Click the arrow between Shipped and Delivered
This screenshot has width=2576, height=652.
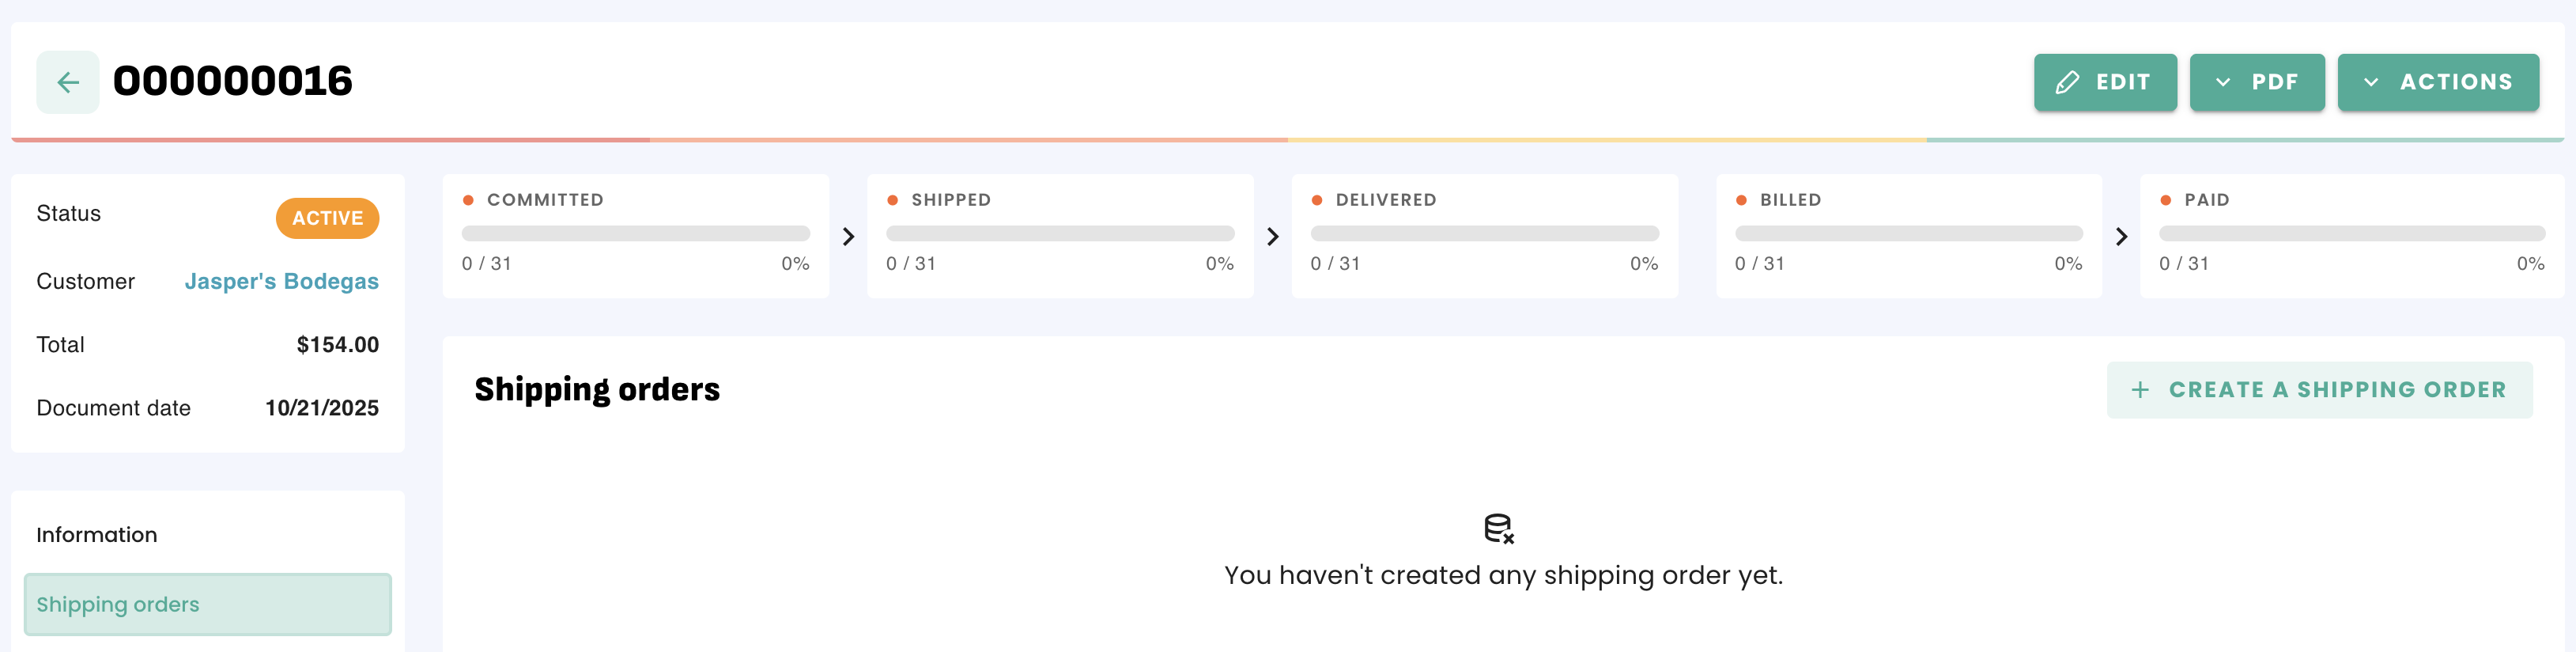pyautogui.click(x=1272, y=237)
